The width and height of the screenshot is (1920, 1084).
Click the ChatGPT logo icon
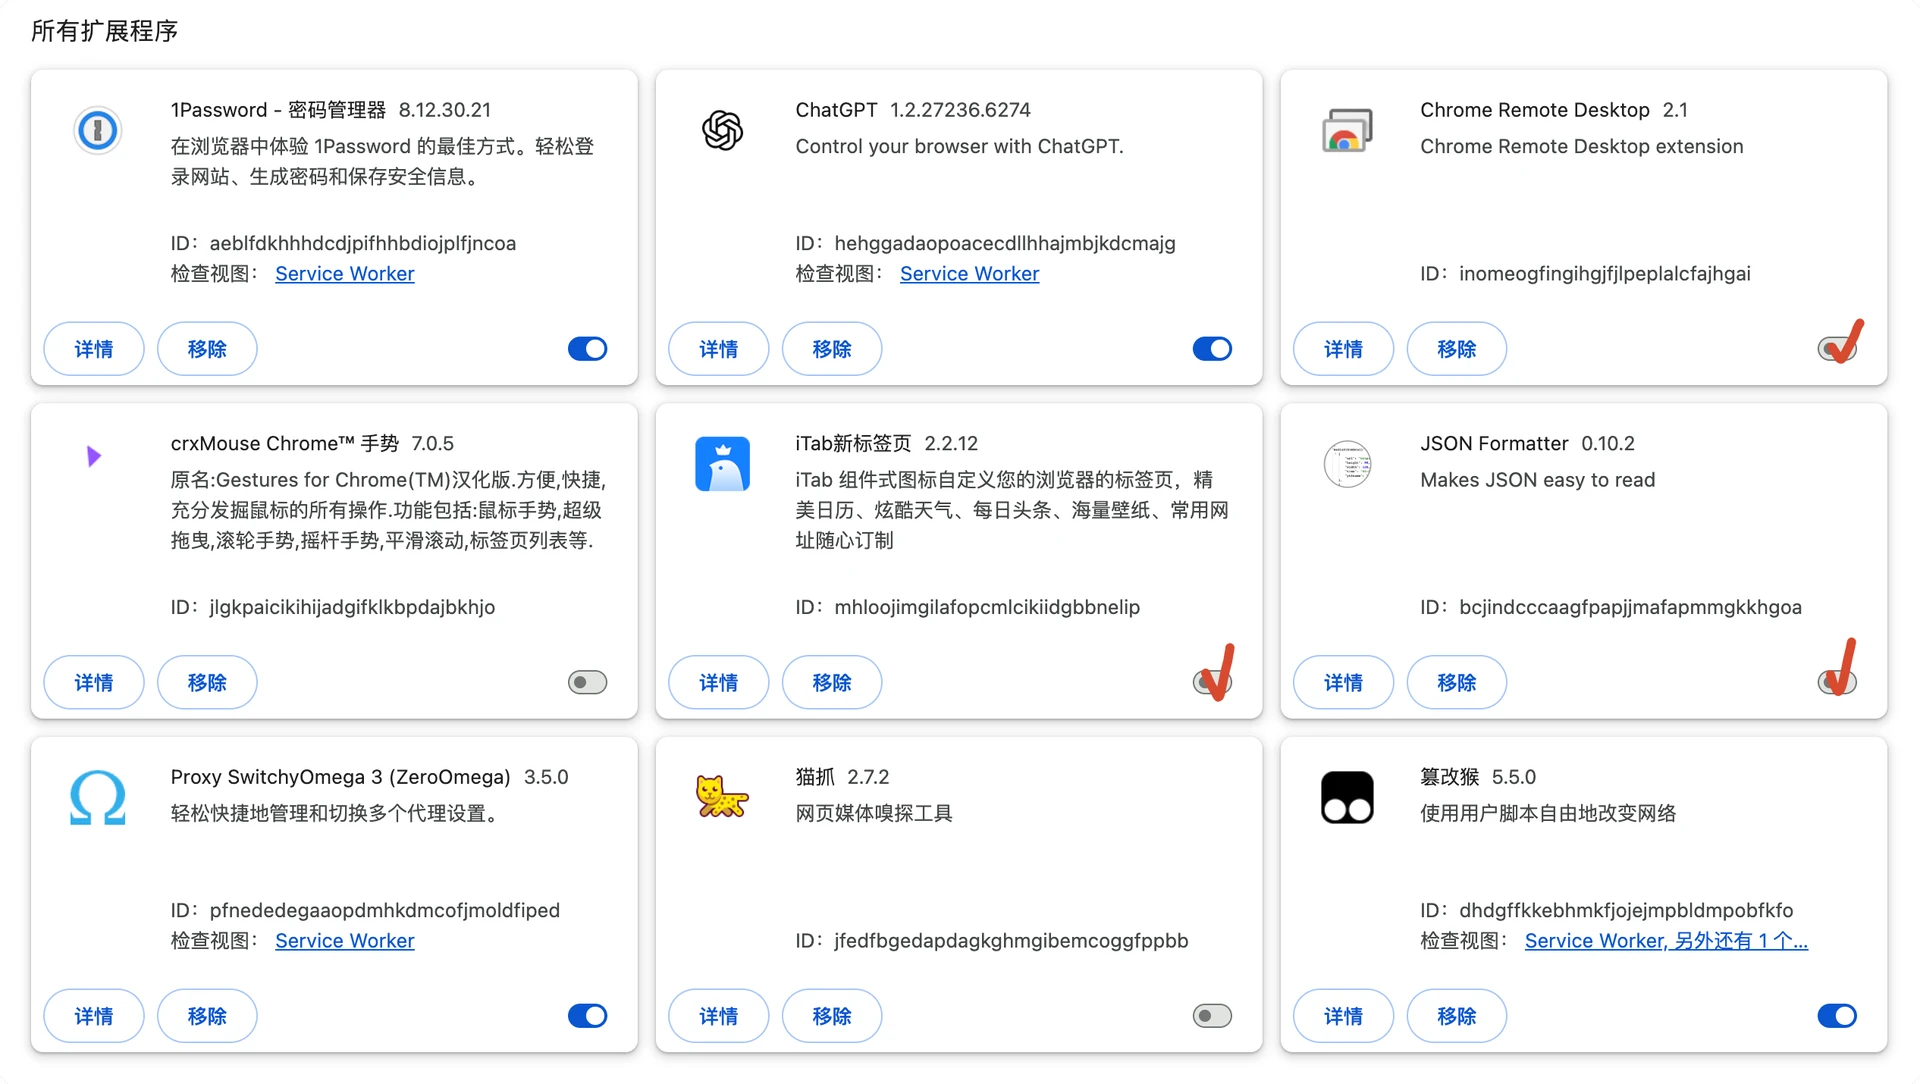(x=722, y=130)
